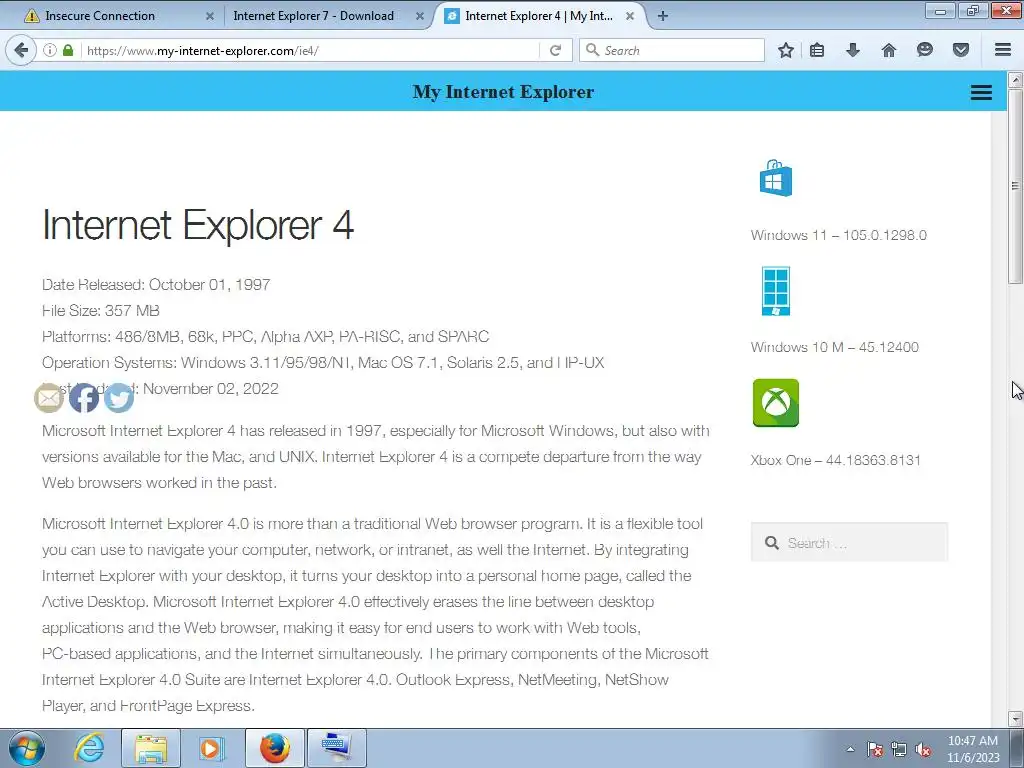
Task: Close the Internet Explorer 7 - Download tab
Action: tap(420, 16)
